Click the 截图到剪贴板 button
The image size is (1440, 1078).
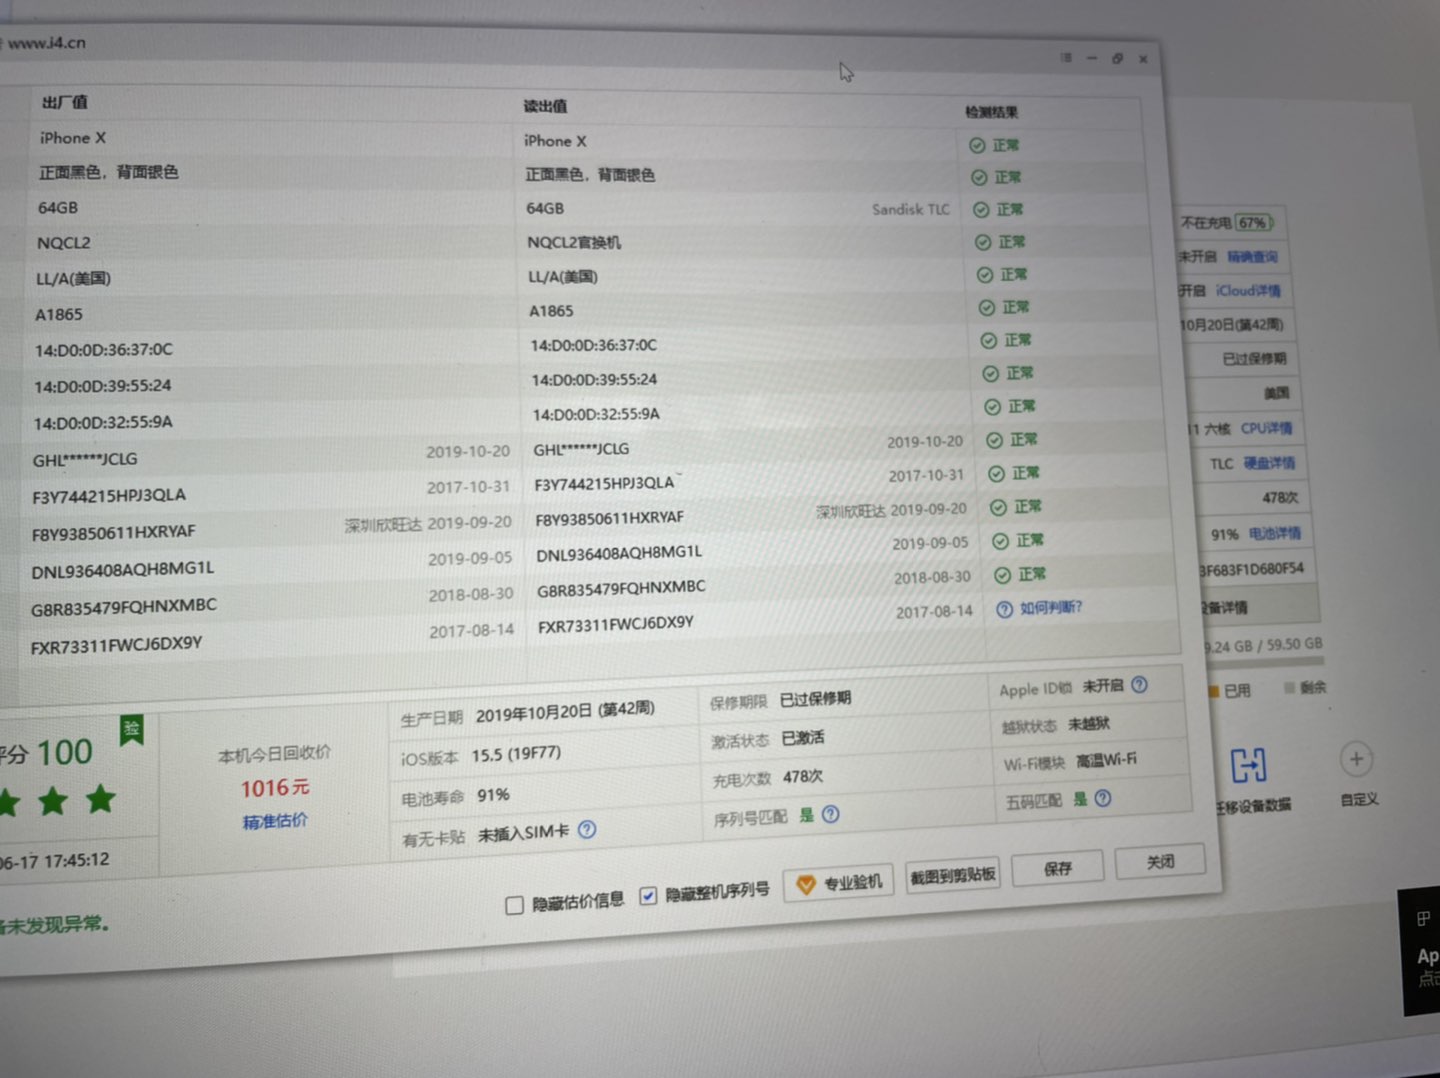(x=952, y=876)
